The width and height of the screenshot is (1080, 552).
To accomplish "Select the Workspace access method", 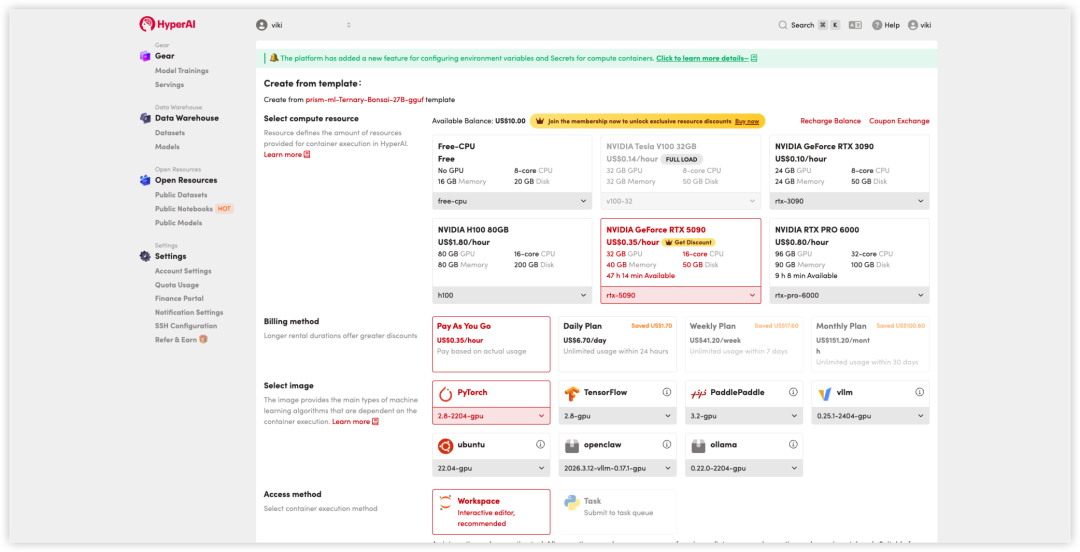I will click(x=491, y=512).
